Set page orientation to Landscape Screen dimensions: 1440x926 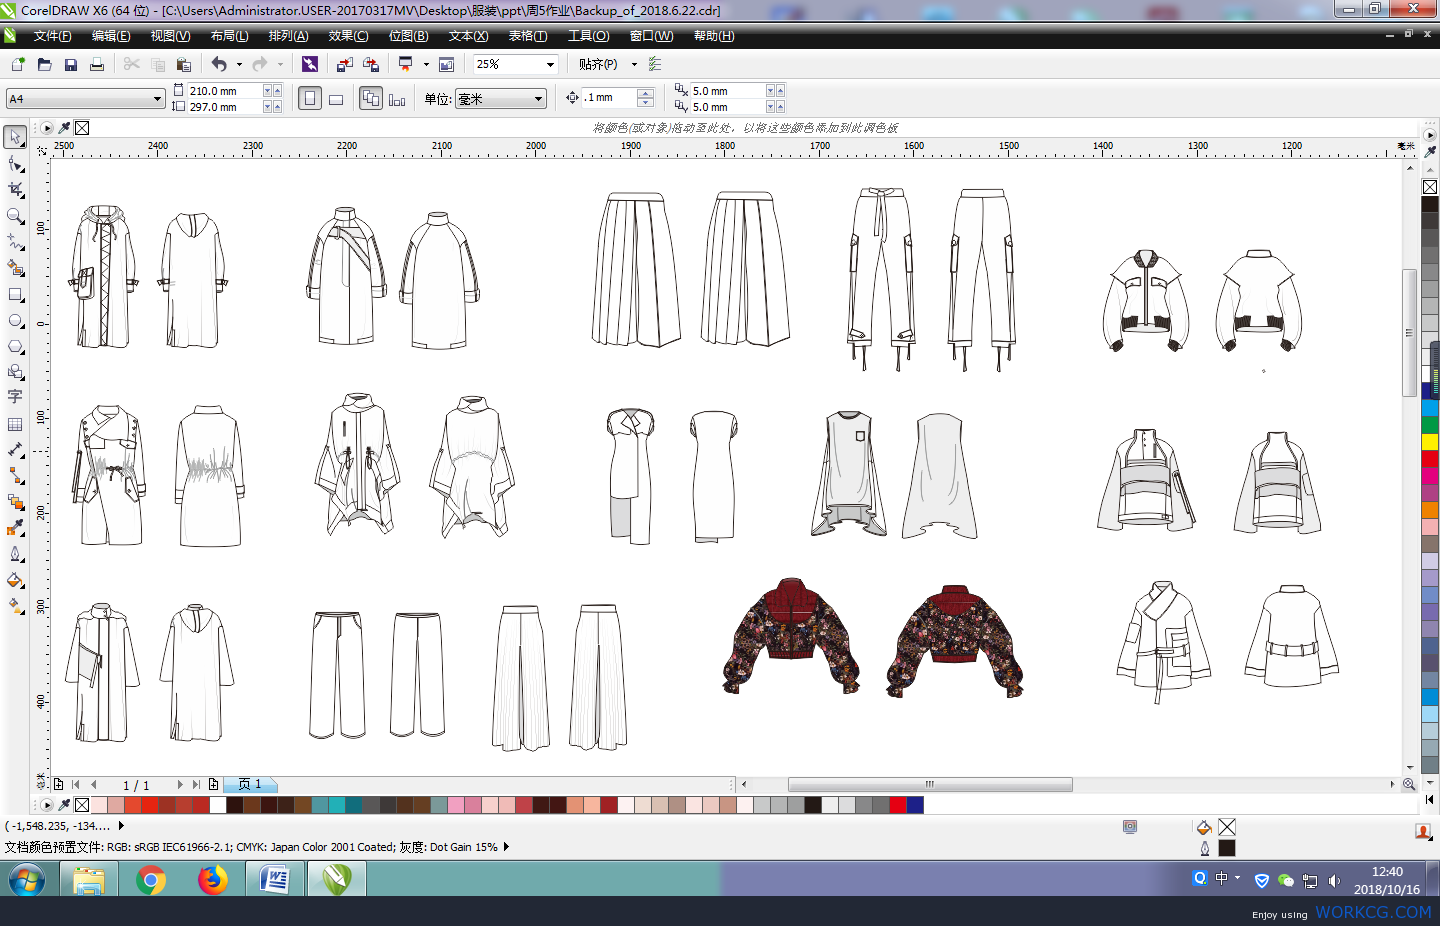pyautogui.click(x=336, y=99)
